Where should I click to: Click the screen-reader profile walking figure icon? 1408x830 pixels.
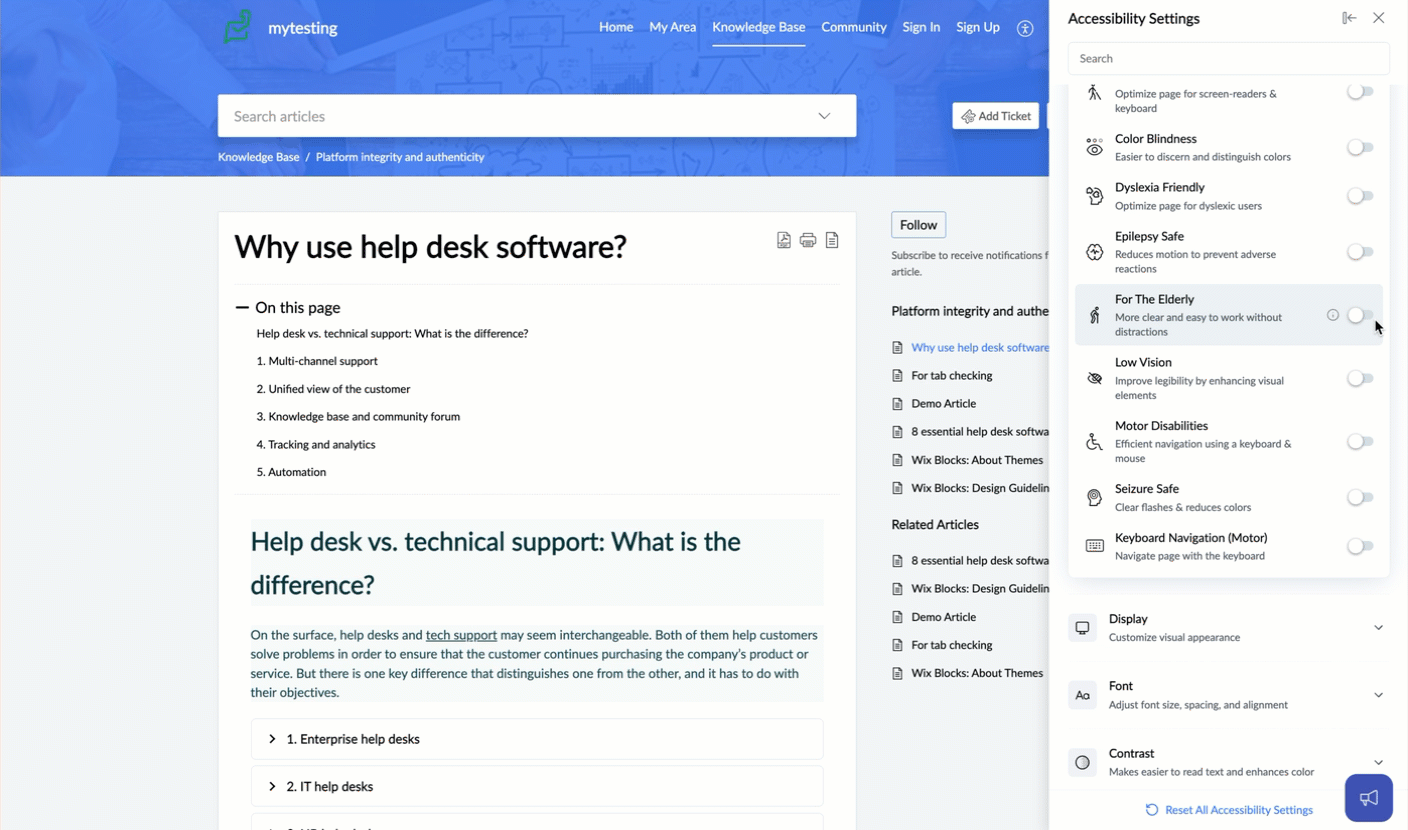tap(1094, 93)
